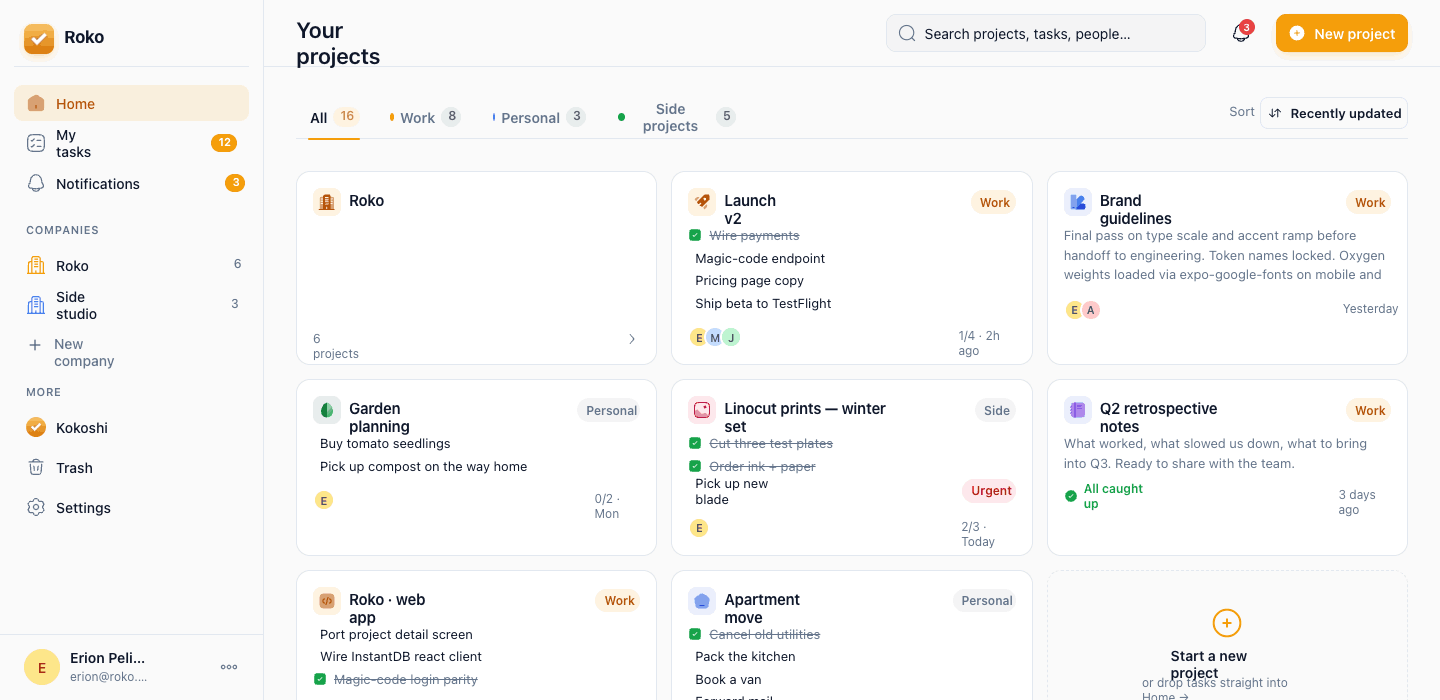Switch to the All projects tab
The width and height of the screenshot is (1440, 700).
pos(333,117)
